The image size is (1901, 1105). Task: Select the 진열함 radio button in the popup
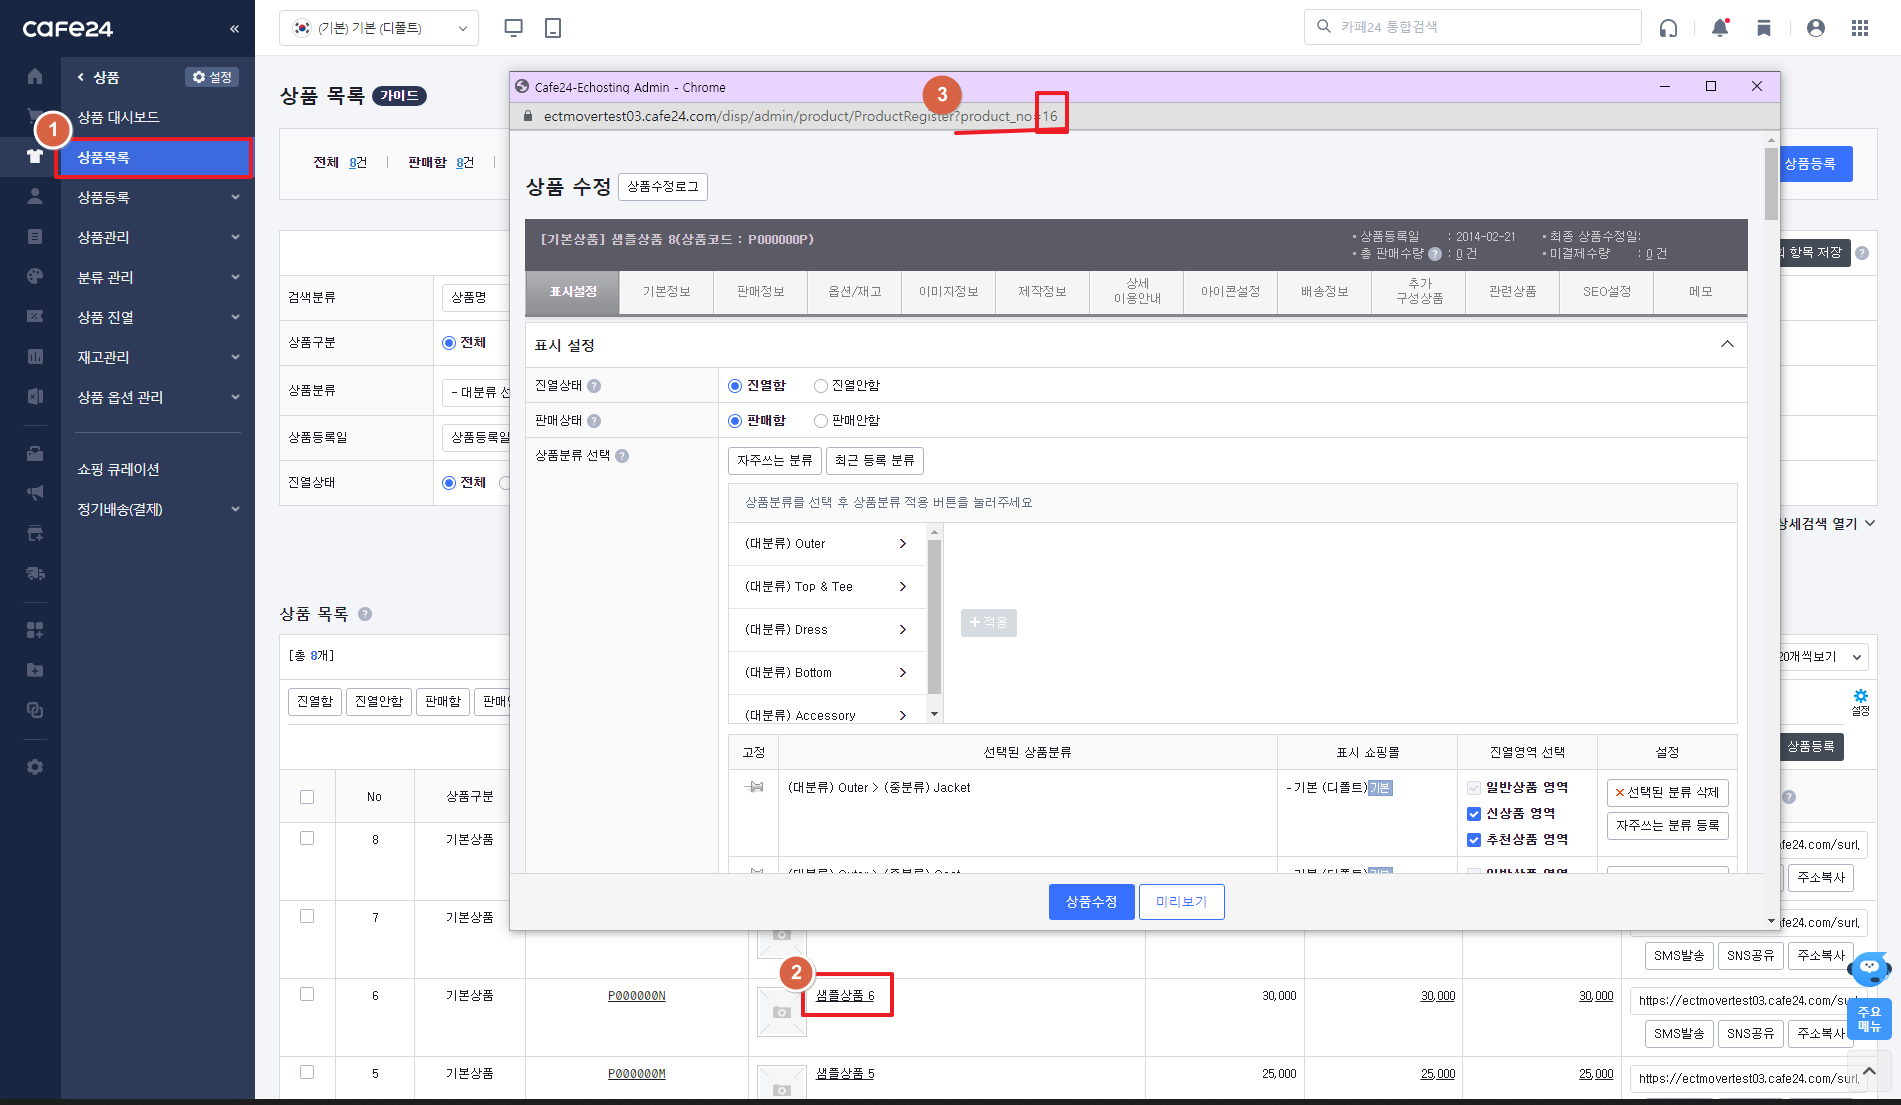(x=735, y=386)
